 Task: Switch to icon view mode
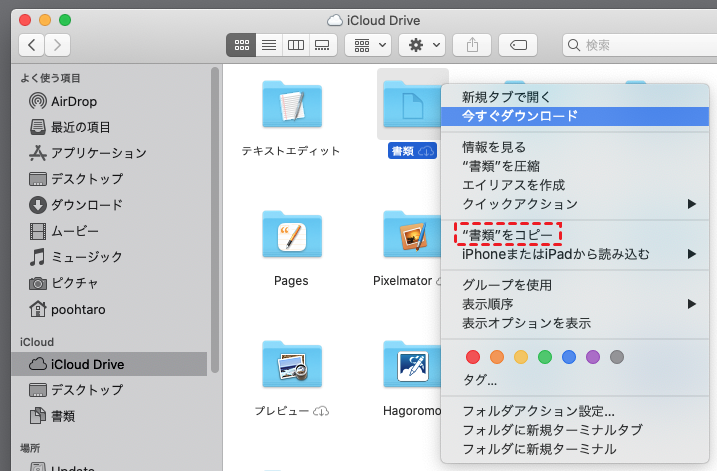point(241,45)
